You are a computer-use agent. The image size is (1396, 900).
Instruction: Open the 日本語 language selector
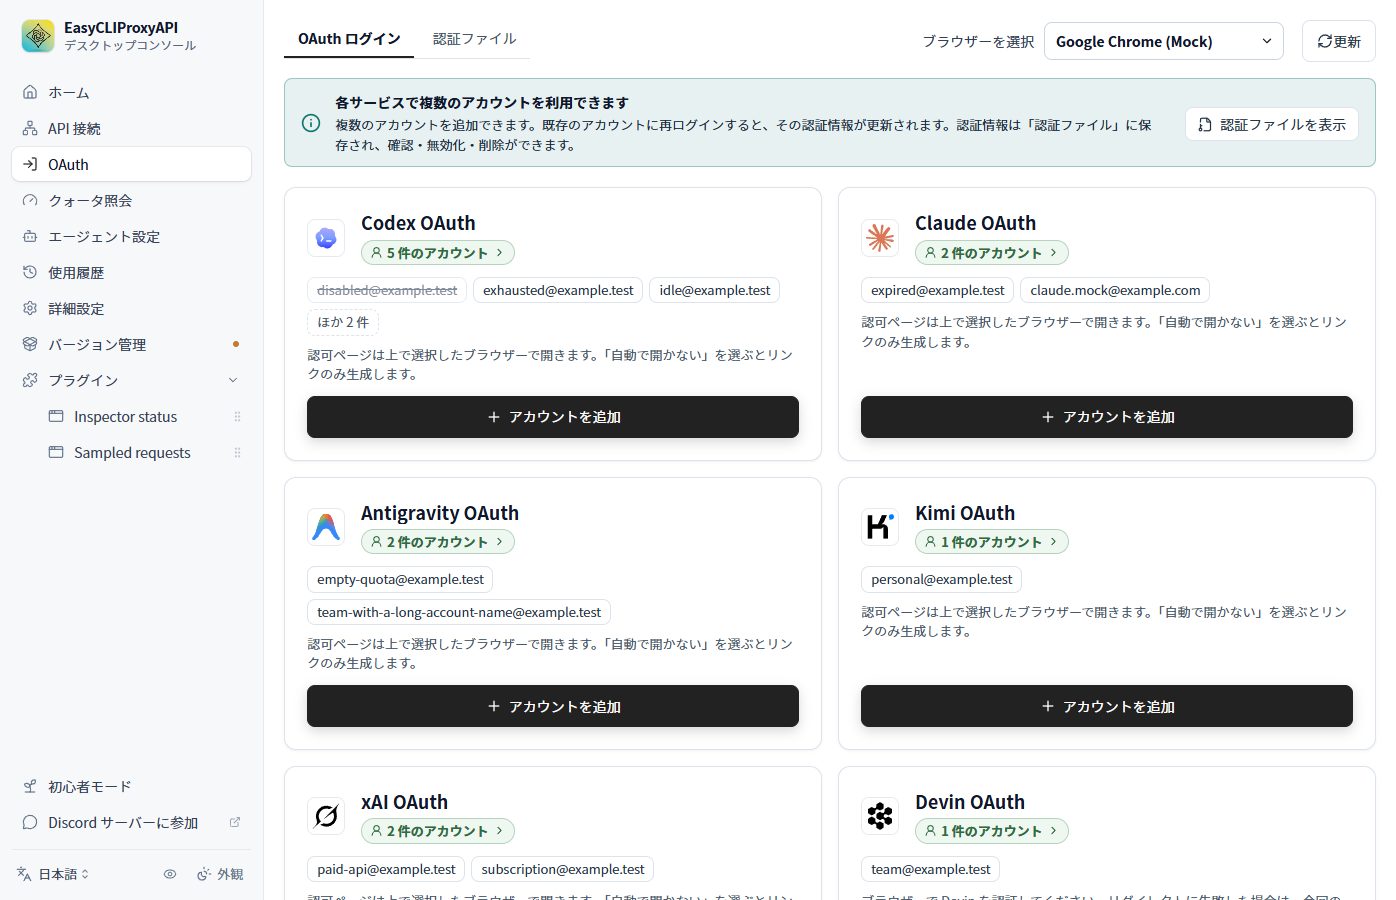pyautogui.click(x=54, y=874)
